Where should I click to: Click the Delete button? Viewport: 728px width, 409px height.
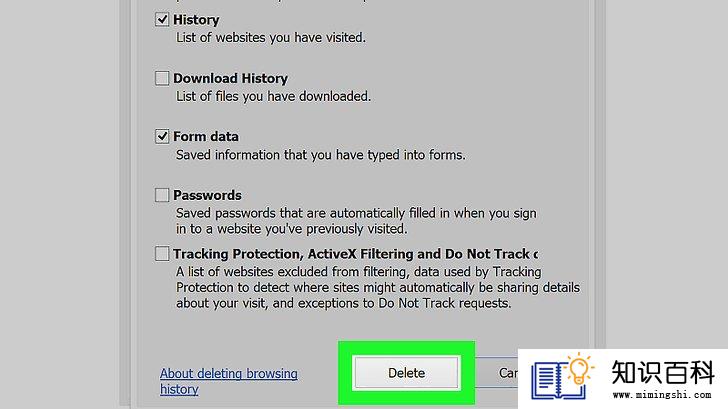click(x=406, y=372)
